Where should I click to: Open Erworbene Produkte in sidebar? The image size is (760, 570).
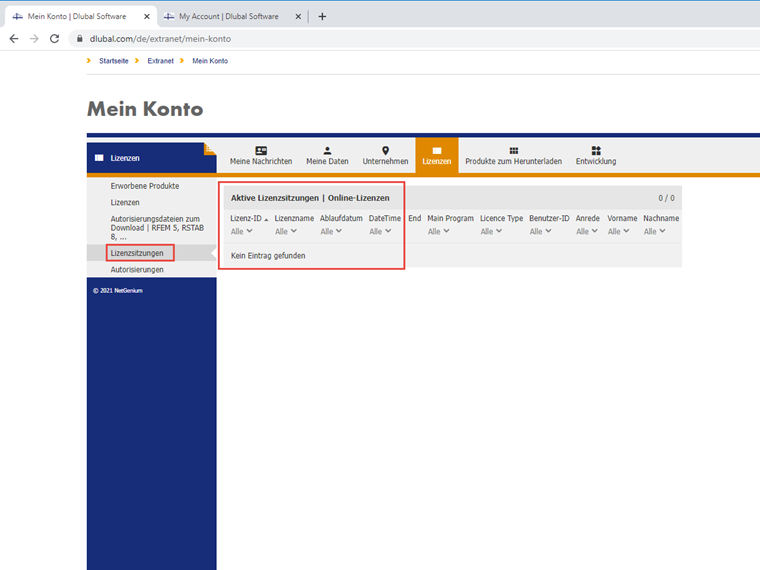click(x=145, y=186)
